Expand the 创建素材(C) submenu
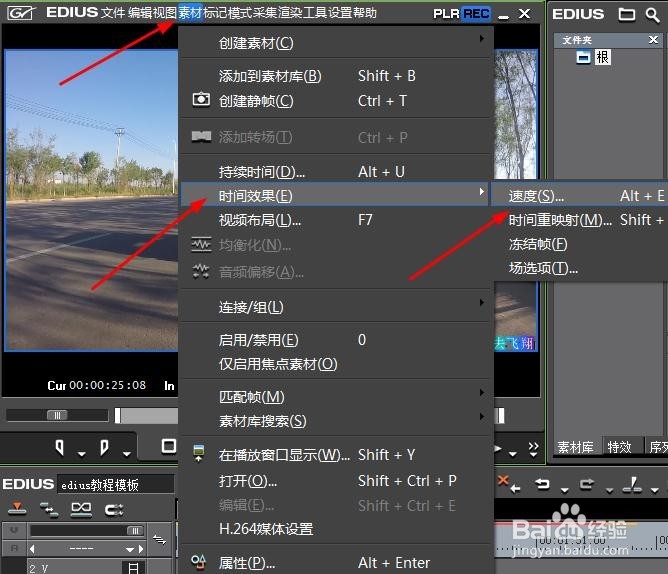 (x=336, y=43)
